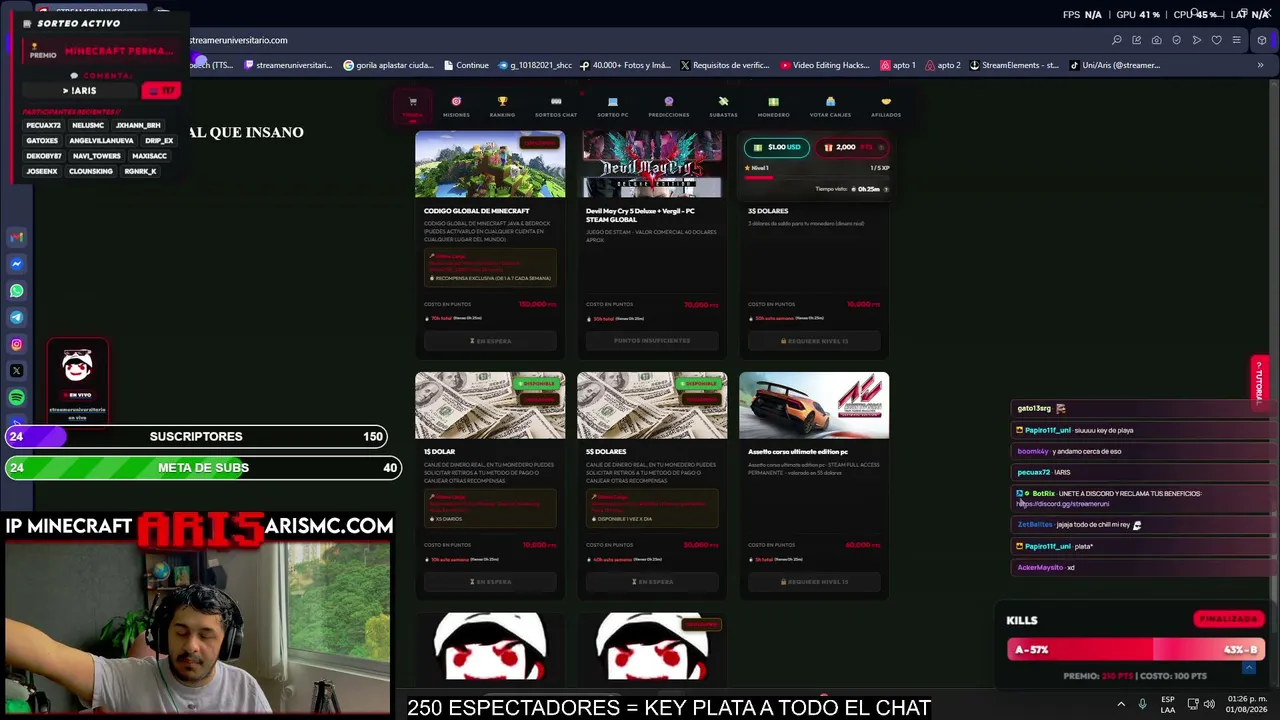
Task: Open the 'apto 1' bookmark
Action: [898, 65]
